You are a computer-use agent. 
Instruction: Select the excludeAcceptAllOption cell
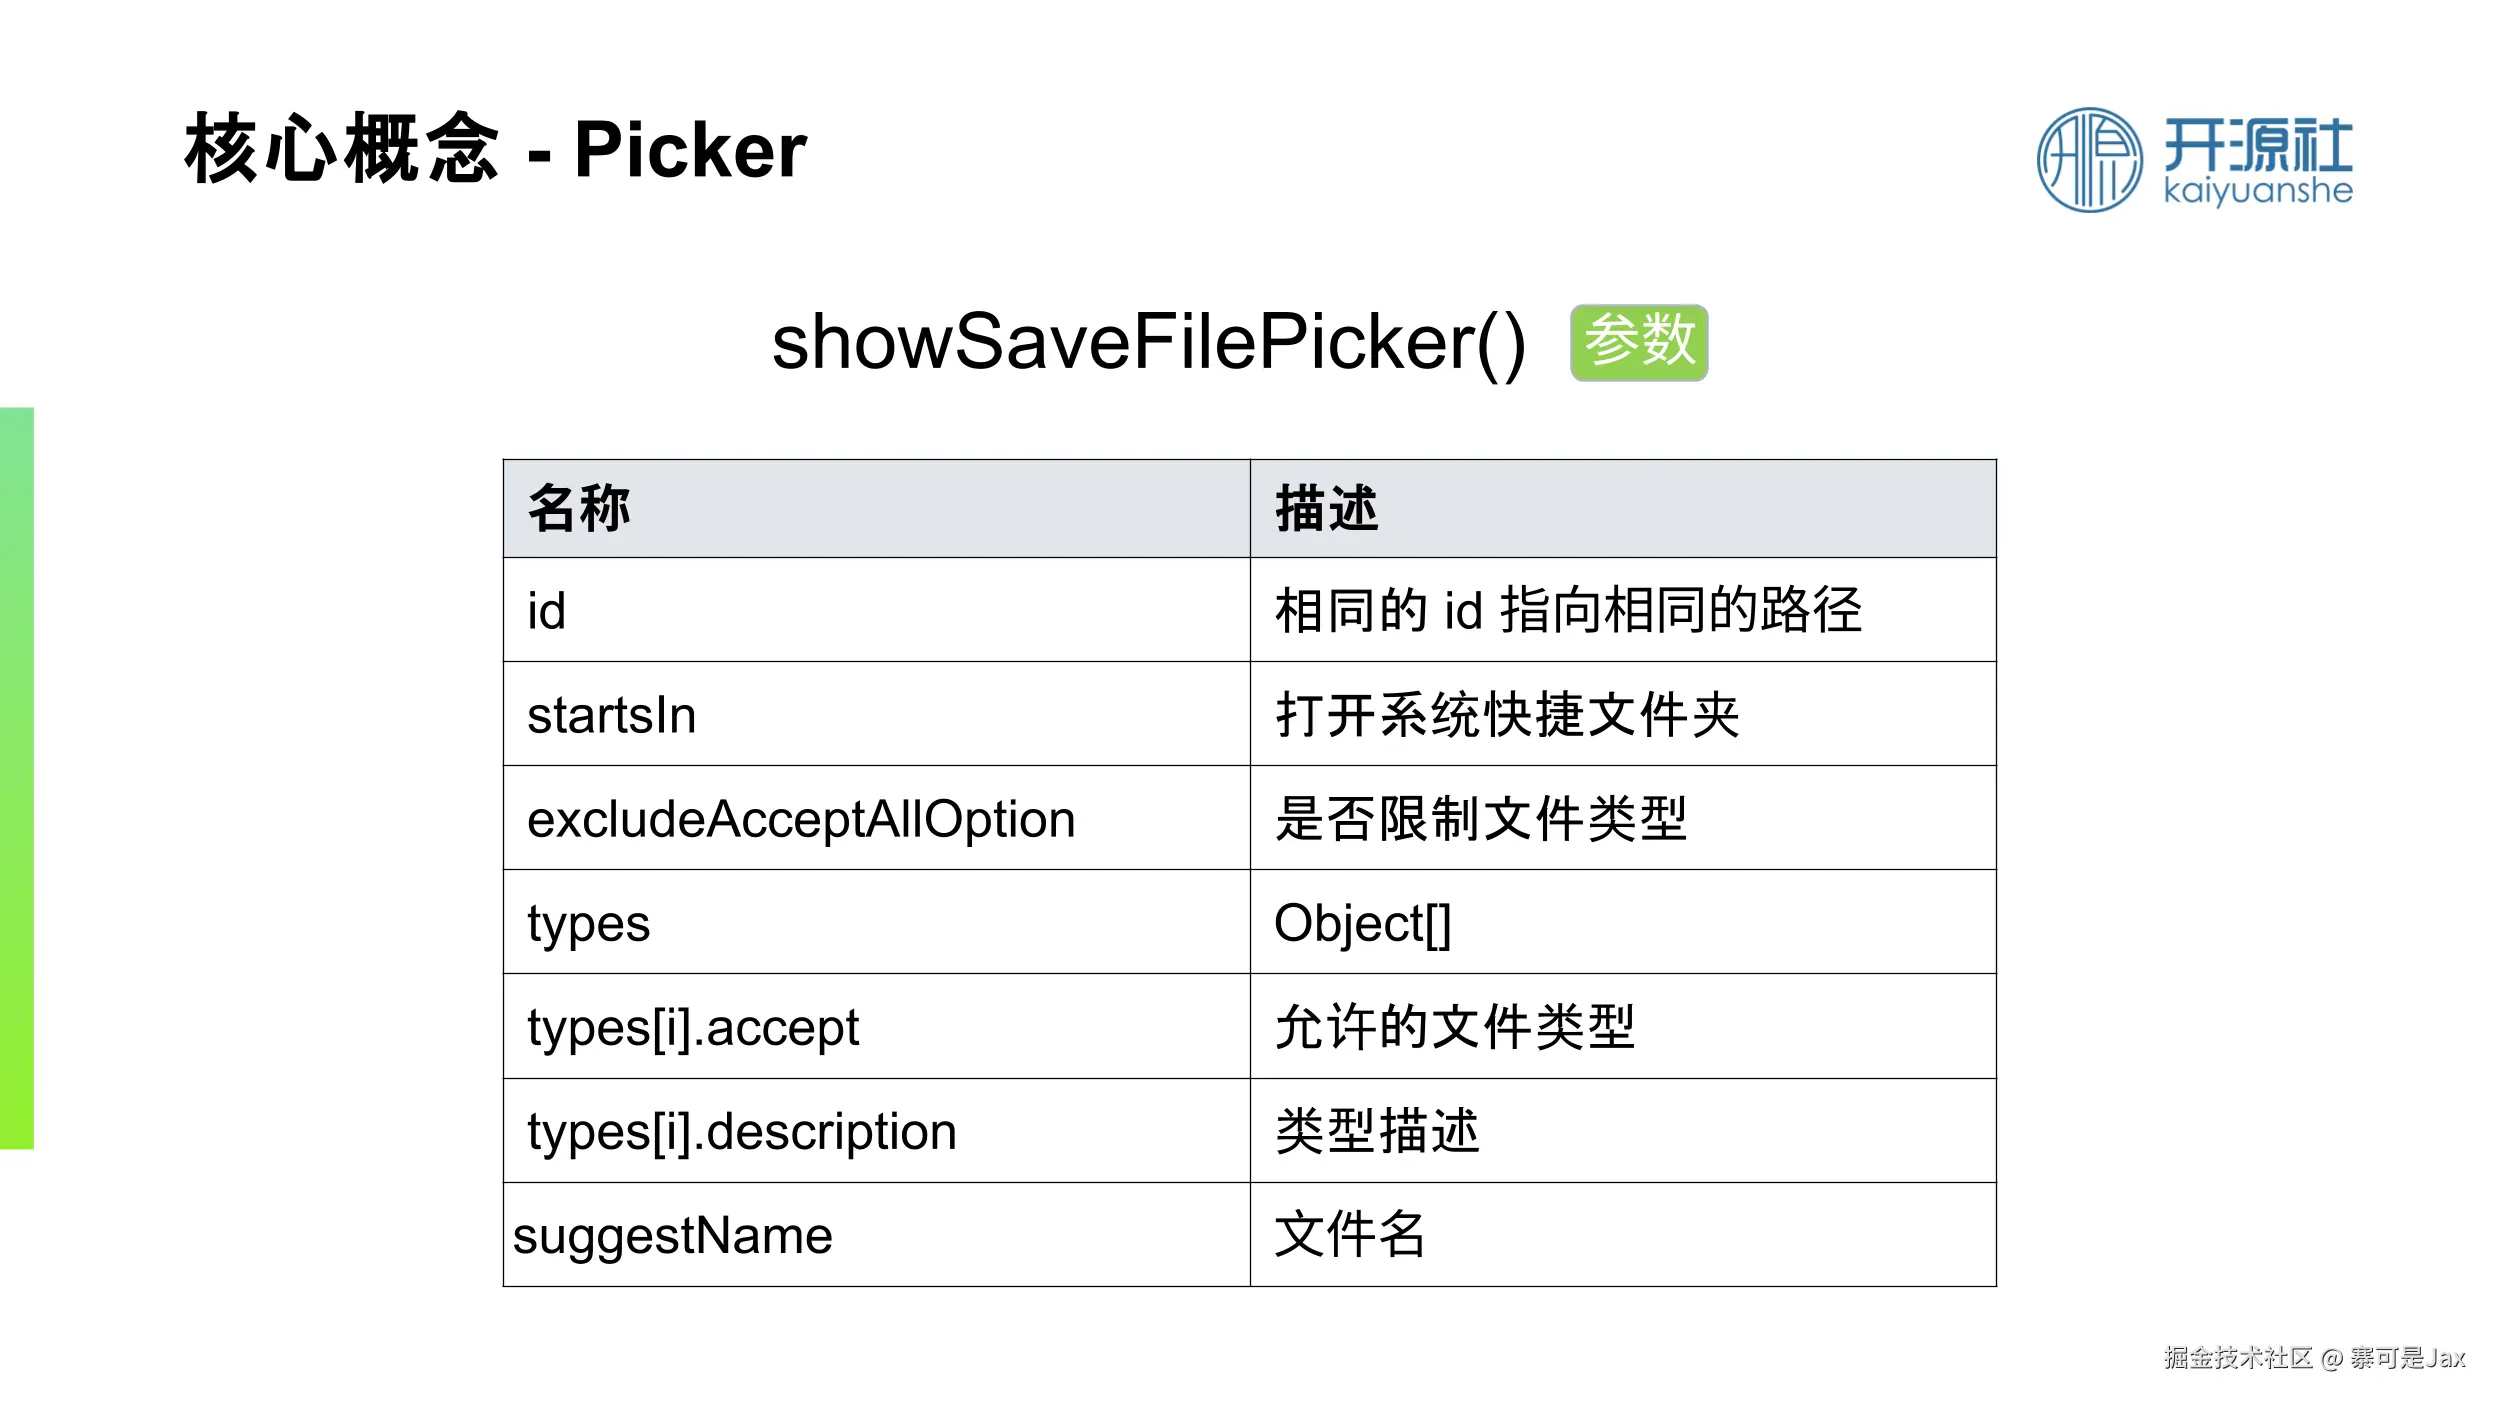click(x=876, y=818)
